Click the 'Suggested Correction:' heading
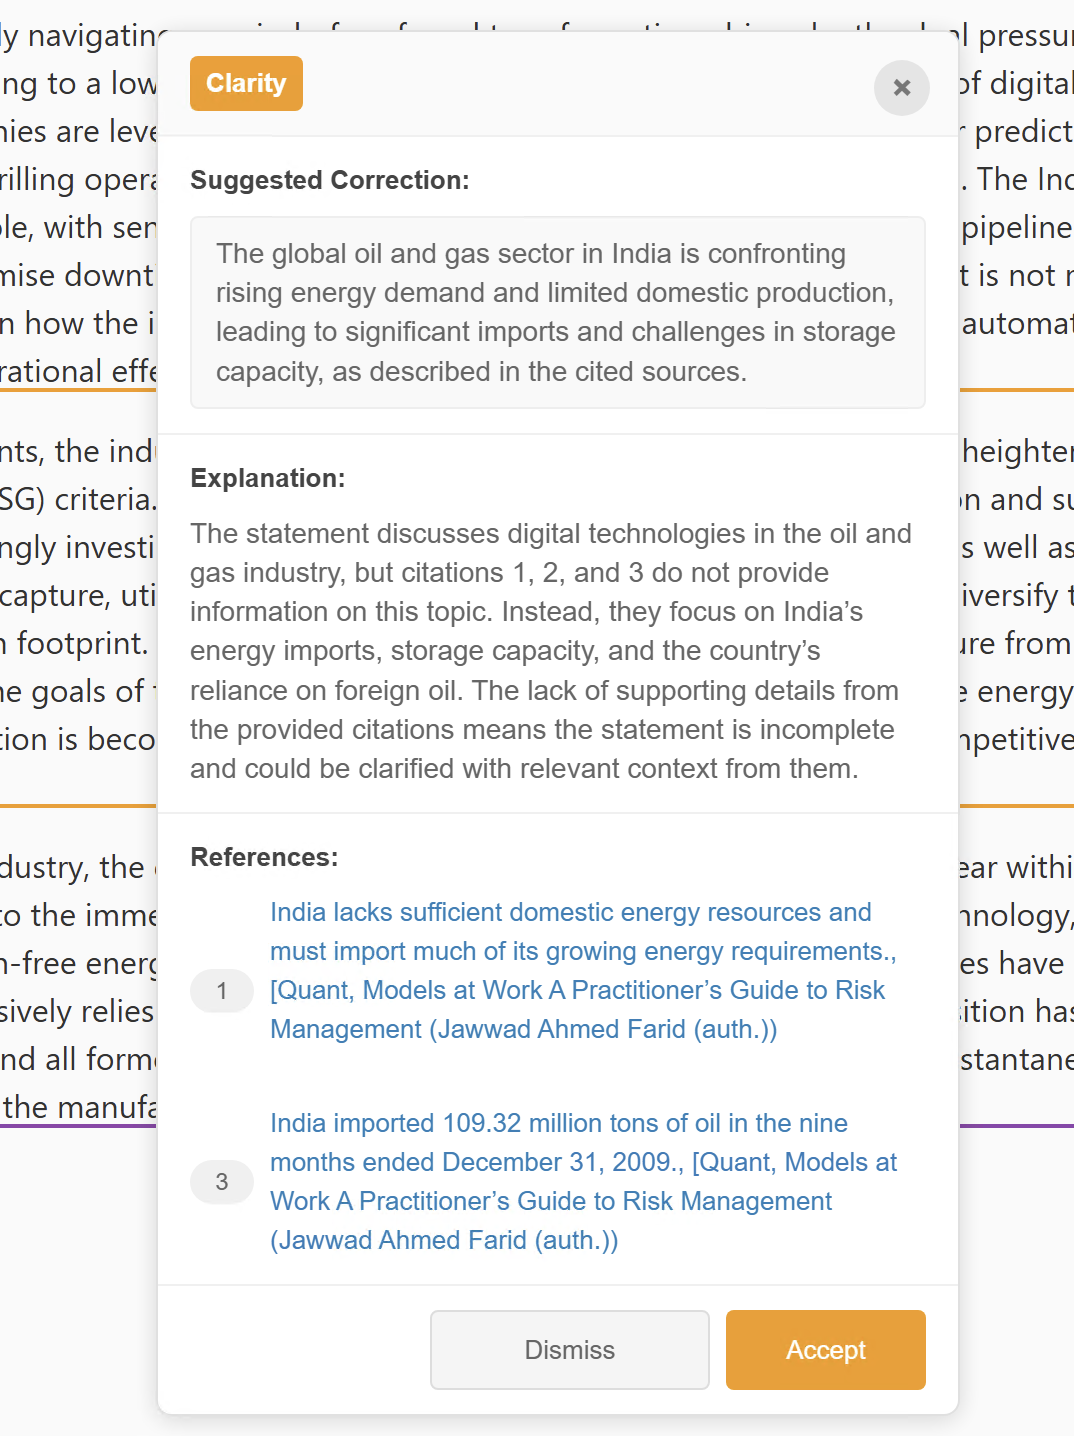The image size is (1074, 1436). 329,180
